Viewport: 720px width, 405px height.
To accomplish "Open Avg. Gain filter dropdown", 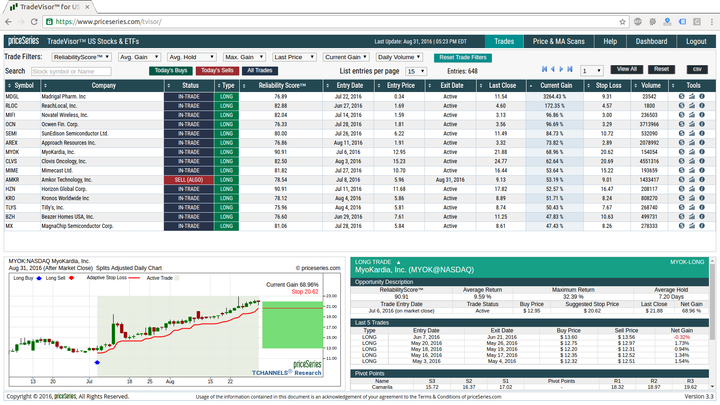I will 139,57.
